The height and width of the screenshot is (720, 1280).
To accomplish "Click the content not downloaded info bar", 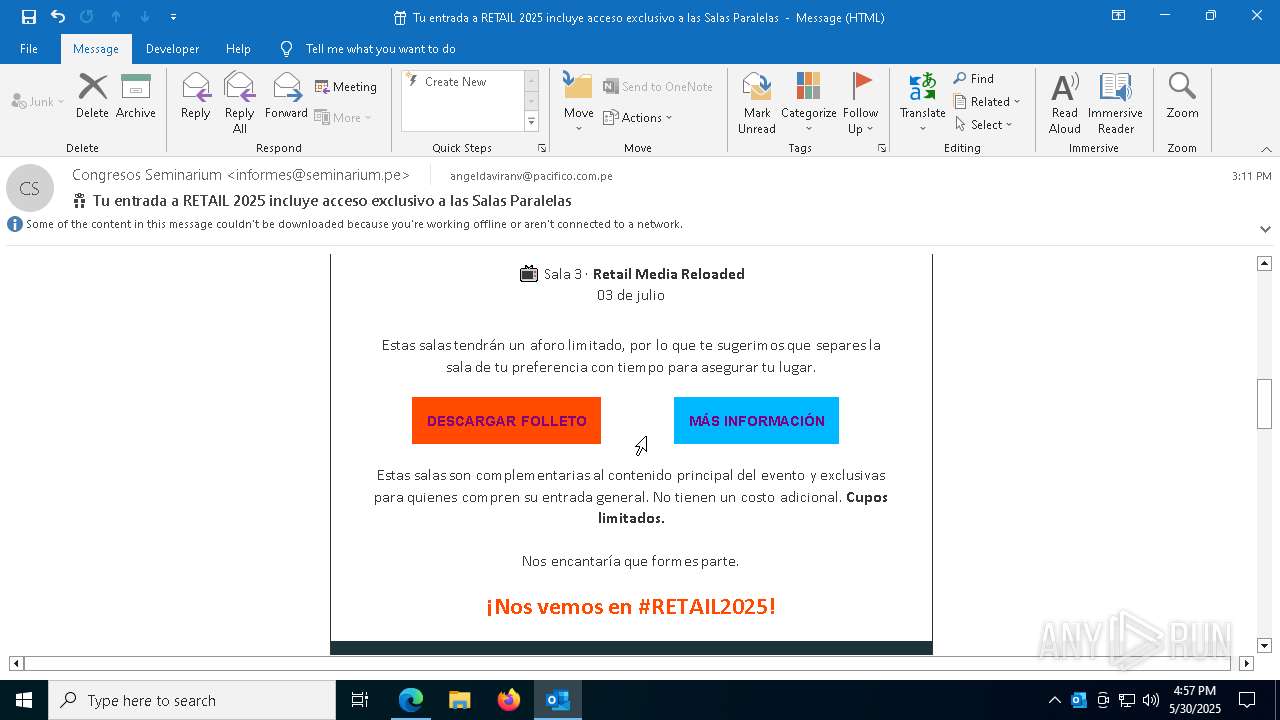I will pos(345,224).
